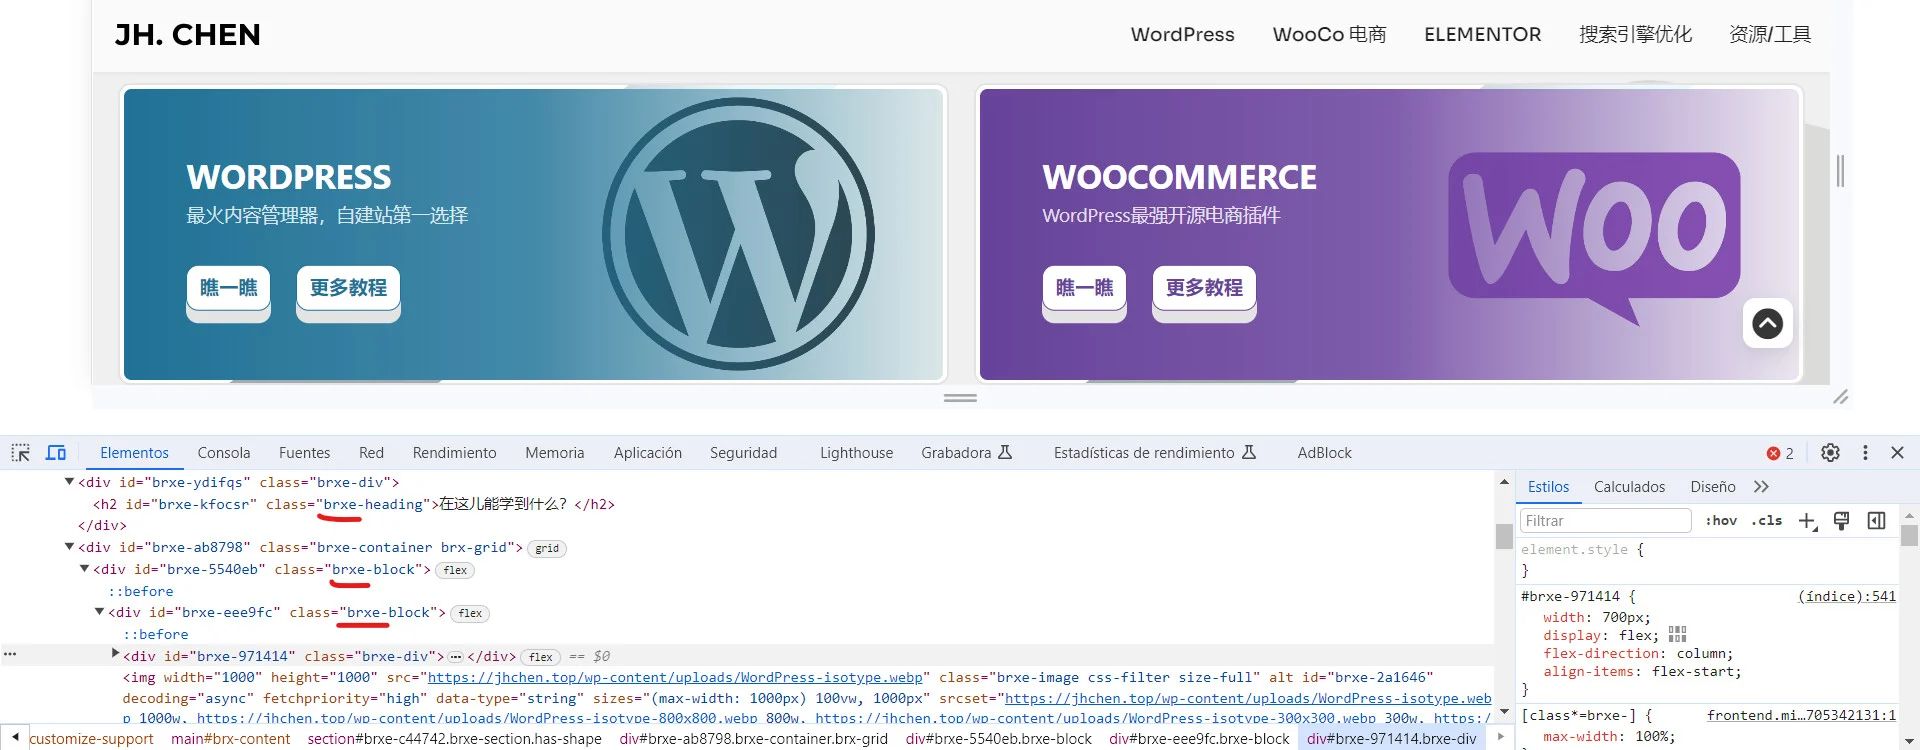Toggle the flex badge on brxe-5540eb
Viewport: 1920px width, 750px height.
pyautogui.click(x=456, y=571)
